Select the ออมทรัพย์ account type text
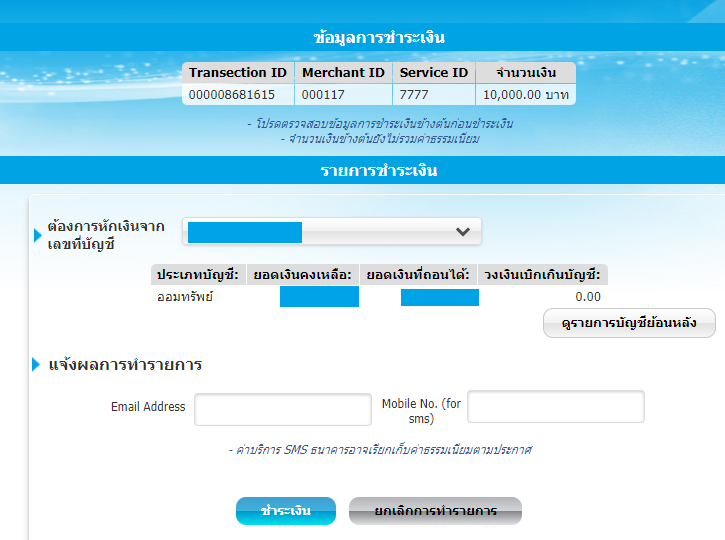 tap(185, 297)
